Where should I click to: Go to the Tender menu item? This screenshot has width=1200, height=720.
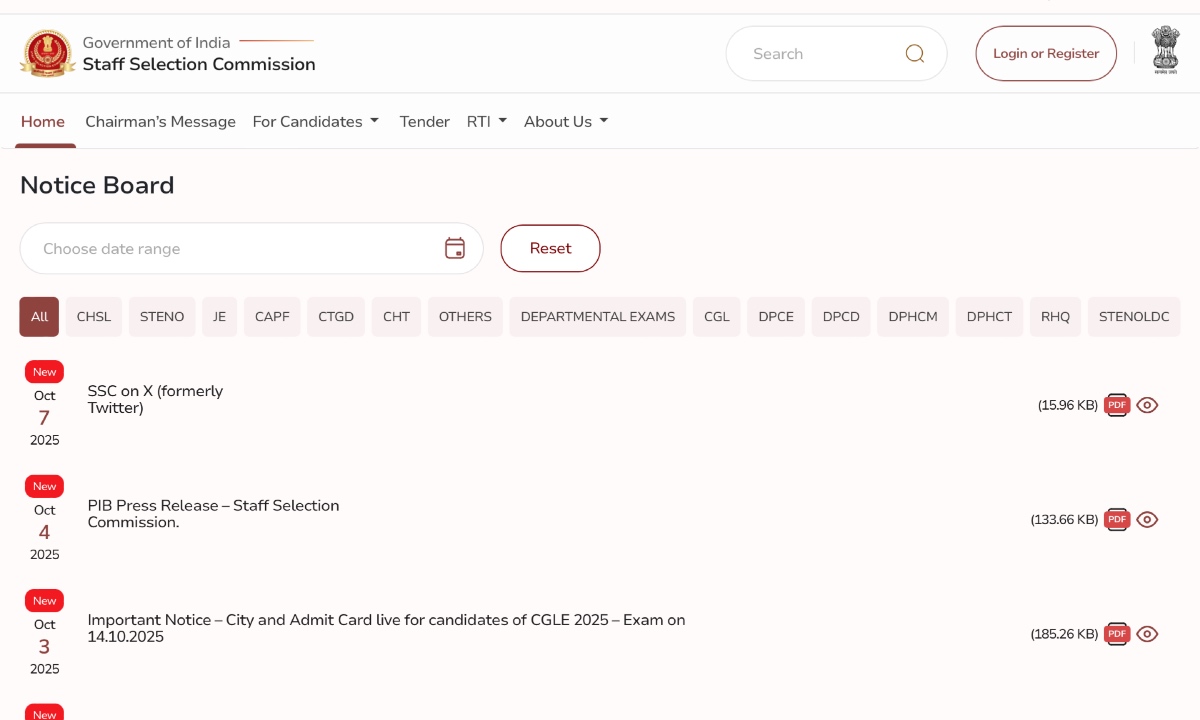(424, 122)
